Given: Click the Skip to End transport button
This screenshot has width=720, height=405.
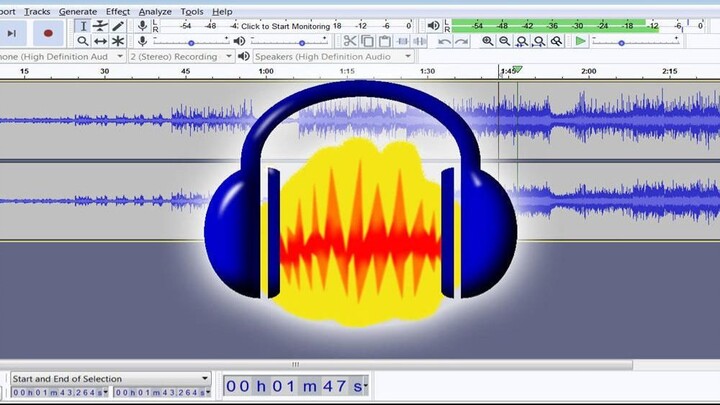Looking at the screenshot, I should [x=12, y=33].
